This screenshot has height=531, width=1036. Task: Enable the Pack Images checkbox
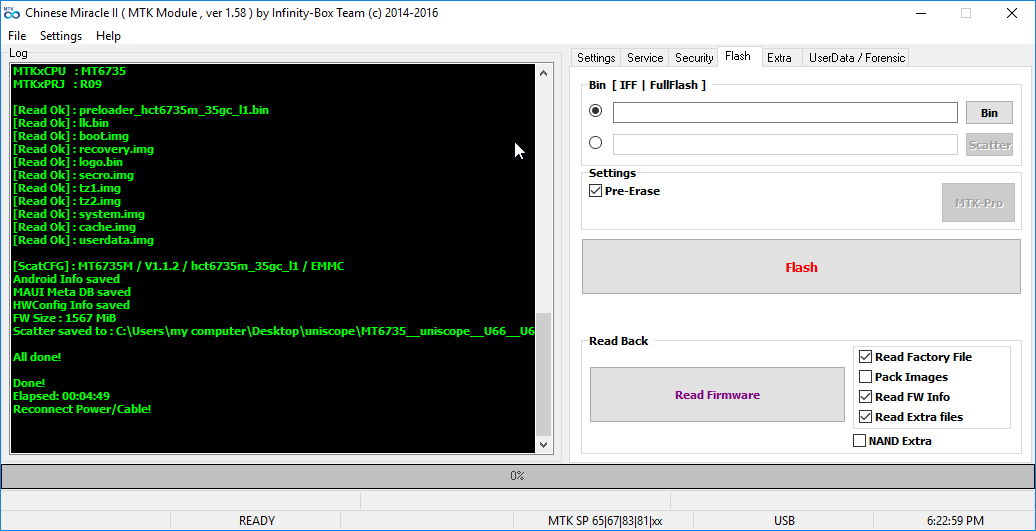[866, 377]
